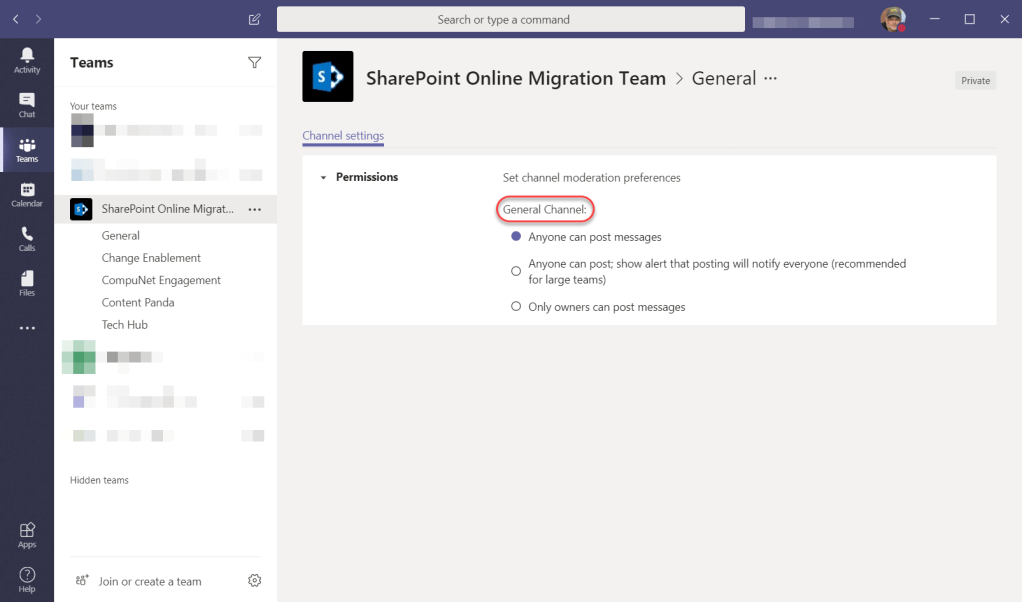Select 'Only owners can post messages' option
1022x602 pixels.
516,307
